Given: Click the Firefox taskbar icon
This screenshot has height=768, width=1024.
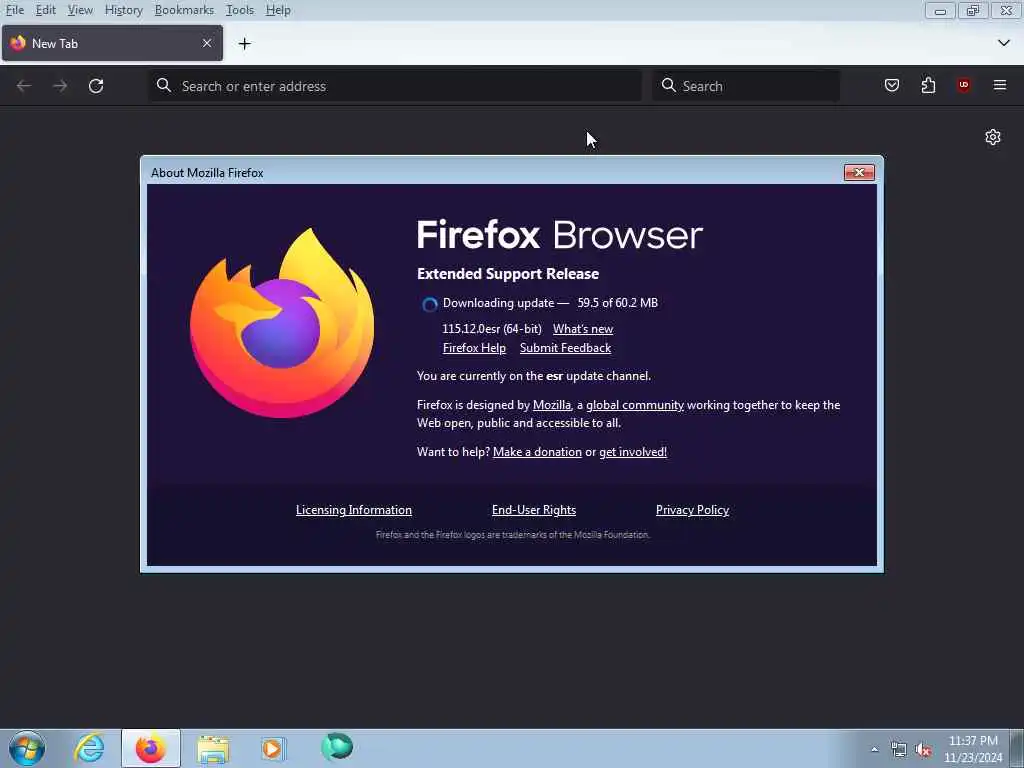Looking at the screenshot, I should pos(151,748).
